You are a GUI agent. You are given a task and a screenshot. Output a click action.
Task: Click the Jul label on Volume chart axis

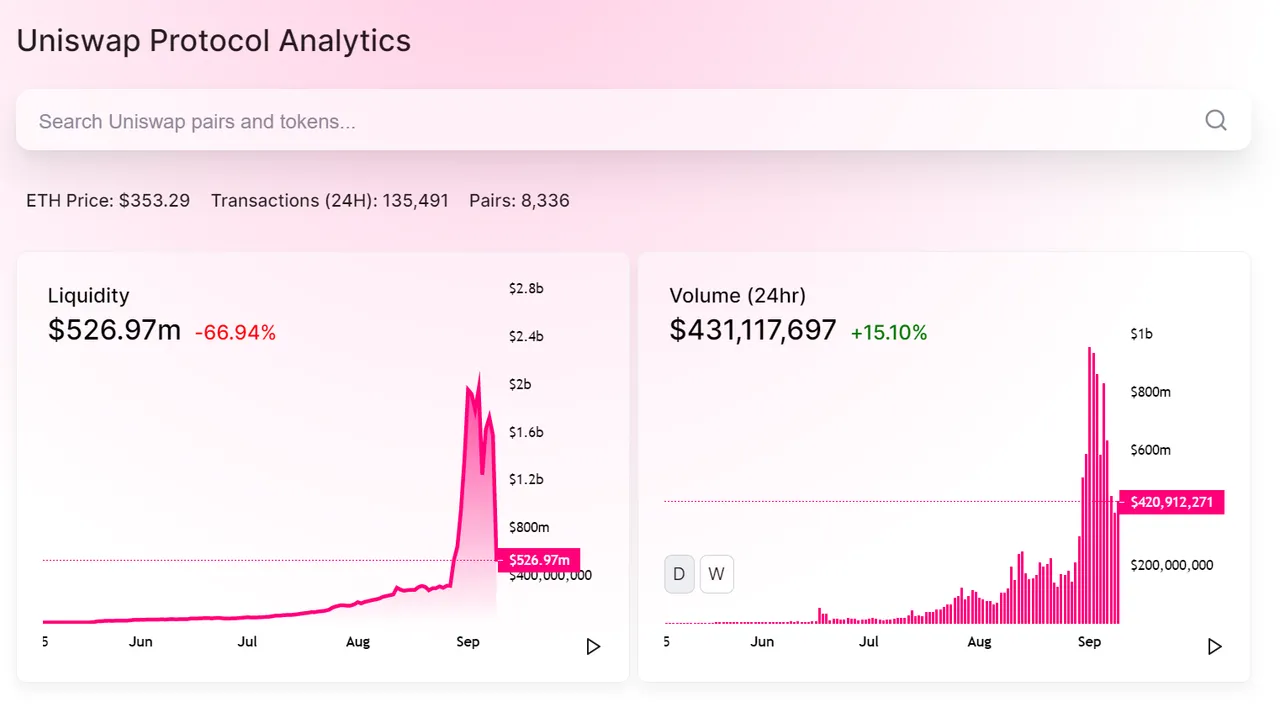tap(869, 642)
